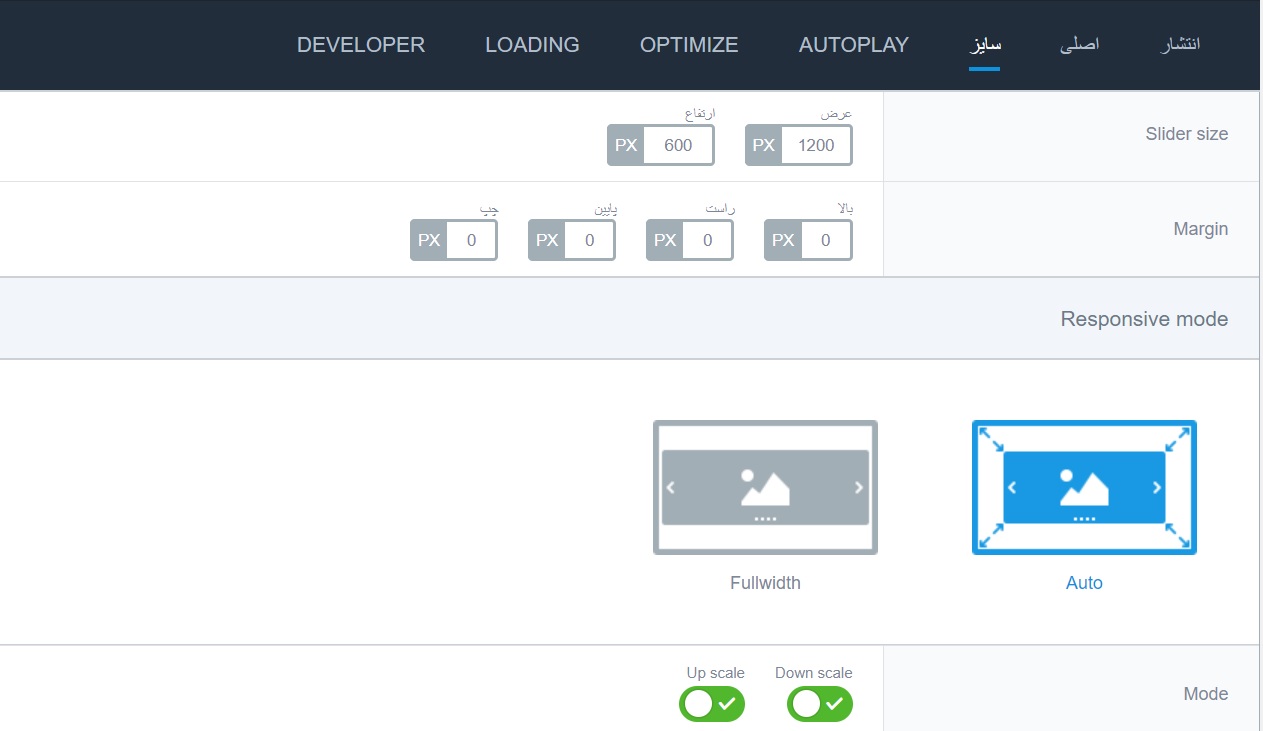This screenshot has height=731, width=1263.
Task: Click the راست margin input field
Action: (x=708, y=240)
